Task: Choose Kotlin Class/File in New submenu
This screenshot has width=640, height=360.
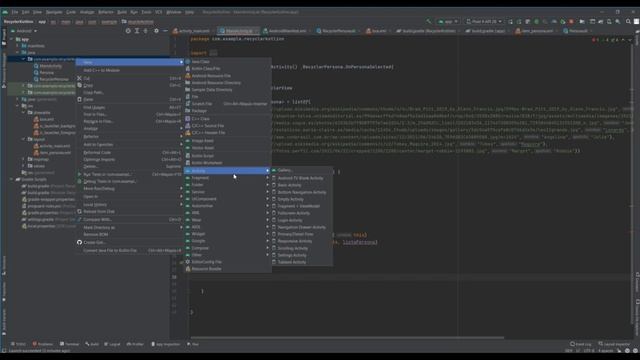Action: 227,69
